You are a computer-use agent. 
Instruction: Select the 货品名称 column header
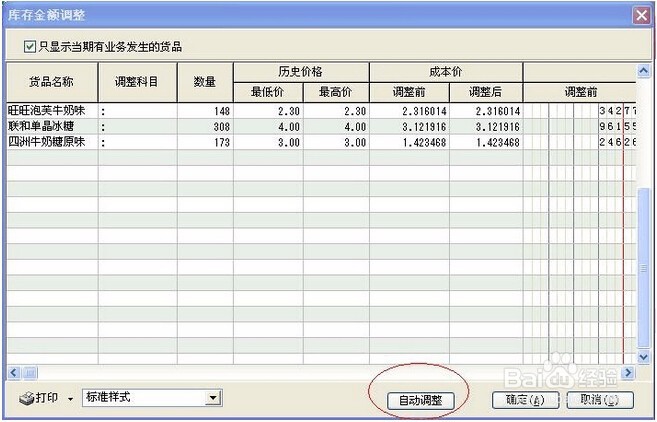point(52,82)
